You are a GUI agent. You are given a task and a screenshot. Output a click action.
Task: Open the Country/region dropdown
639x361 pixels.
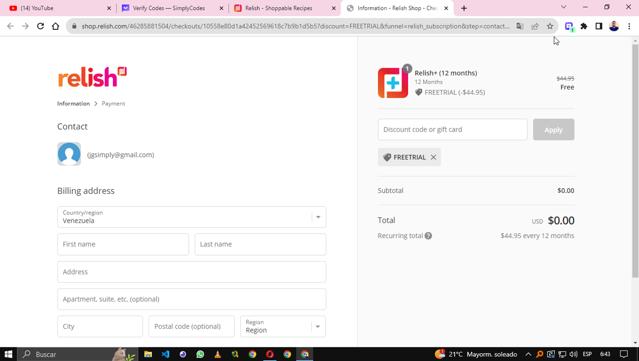(192, 217)
